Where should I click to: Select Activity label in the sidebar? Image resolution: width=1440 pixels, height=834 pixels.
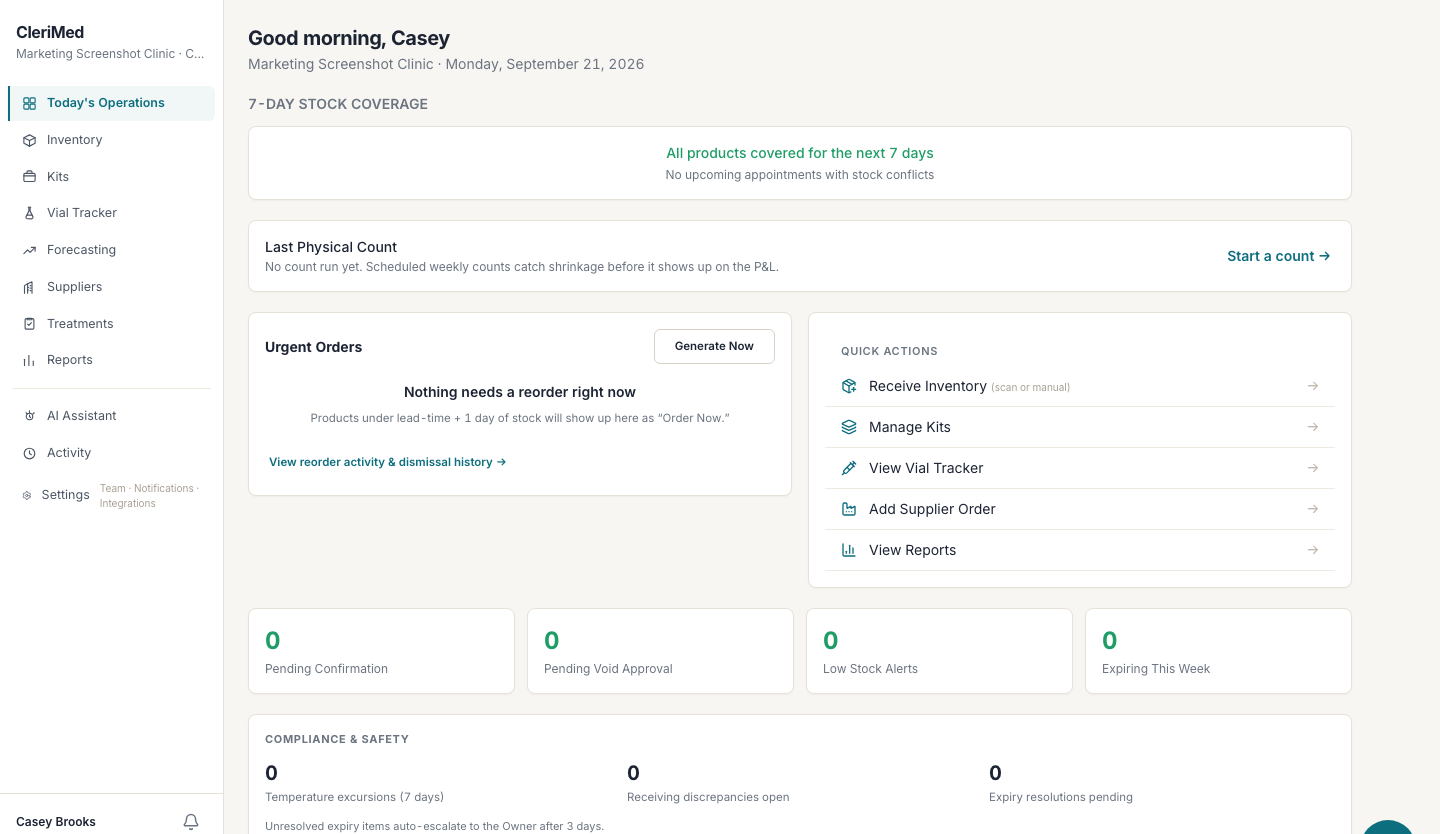[69, 453]
